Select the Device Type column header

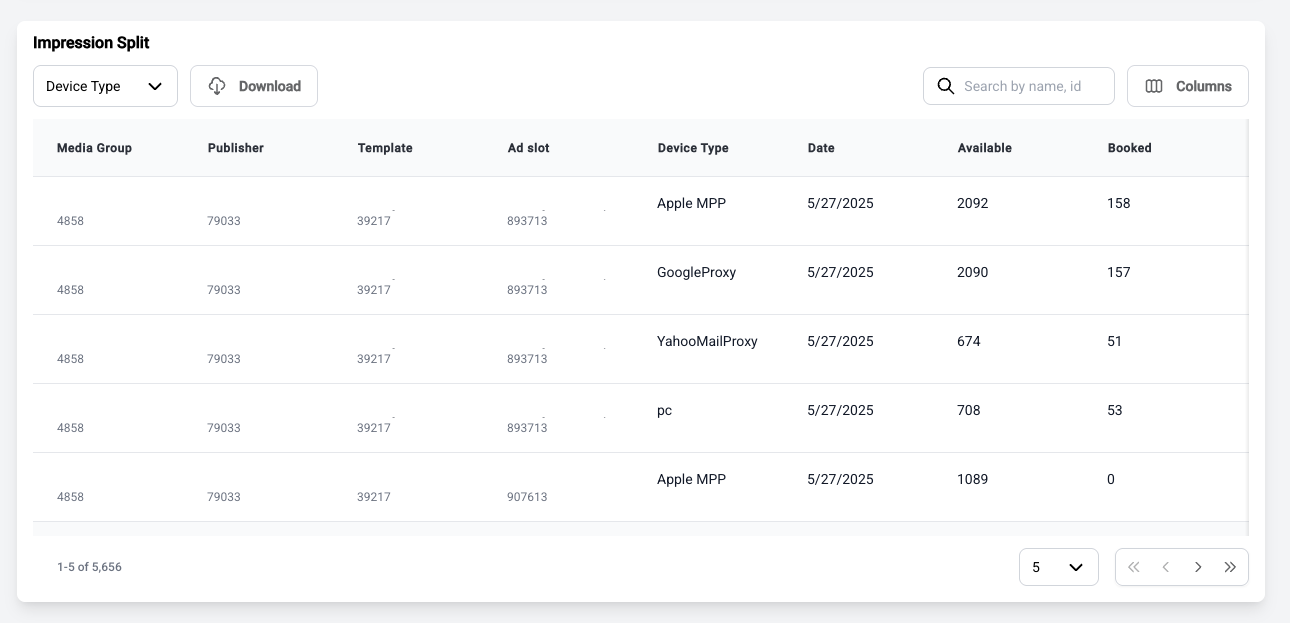point(693,148)
